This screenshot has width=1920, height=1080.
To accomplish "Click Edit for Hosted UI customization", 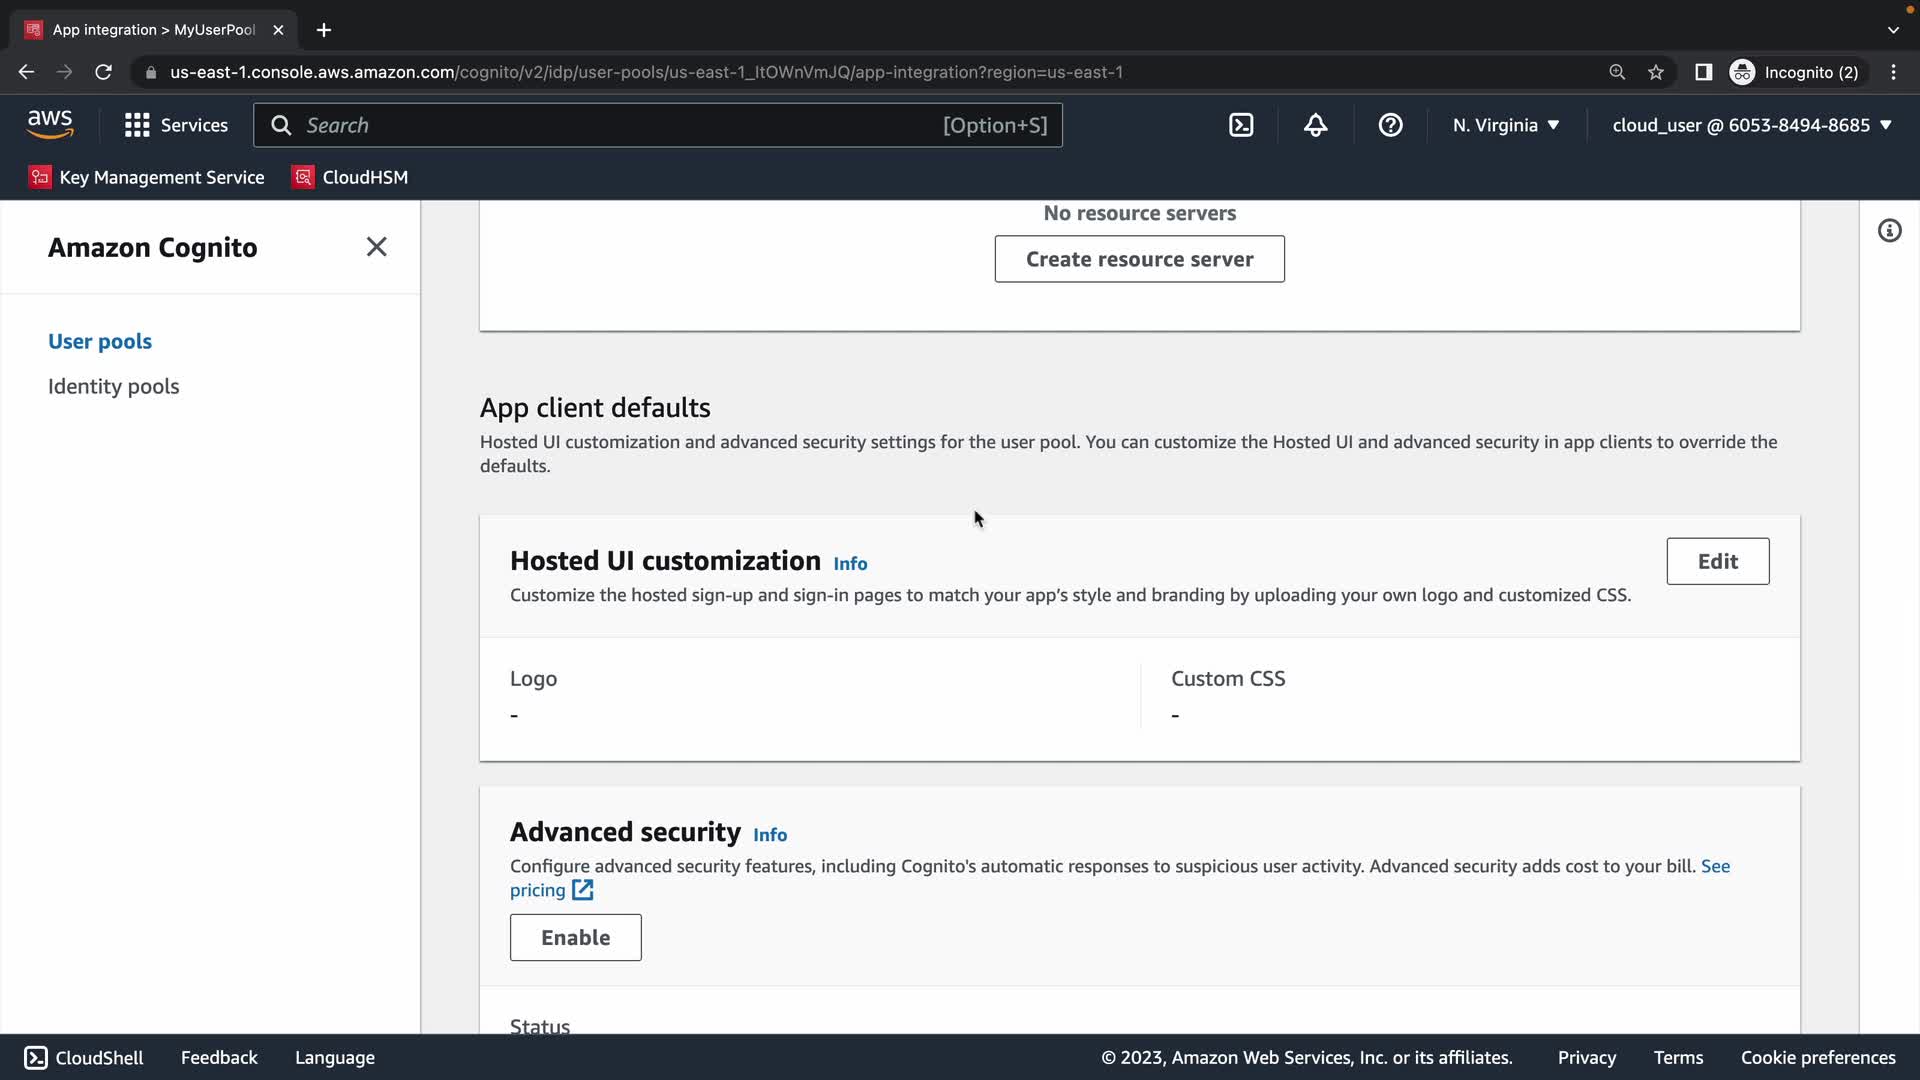I will pos(1717,561).
